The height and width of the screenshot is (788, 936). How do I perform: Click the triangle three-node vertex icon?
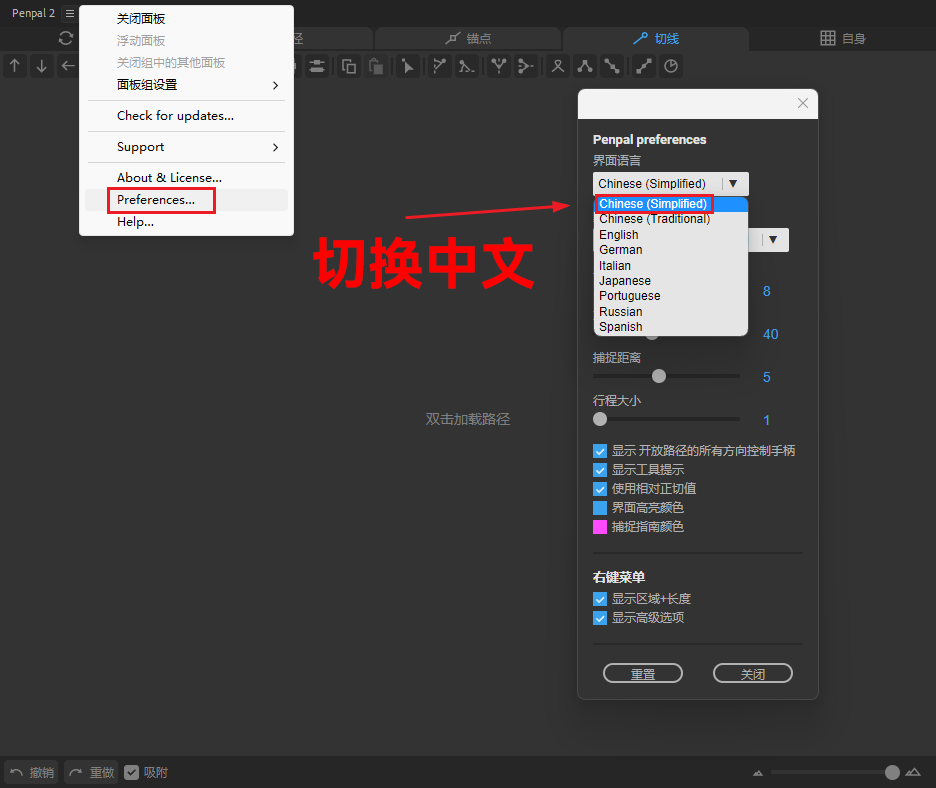pos(584,66)
